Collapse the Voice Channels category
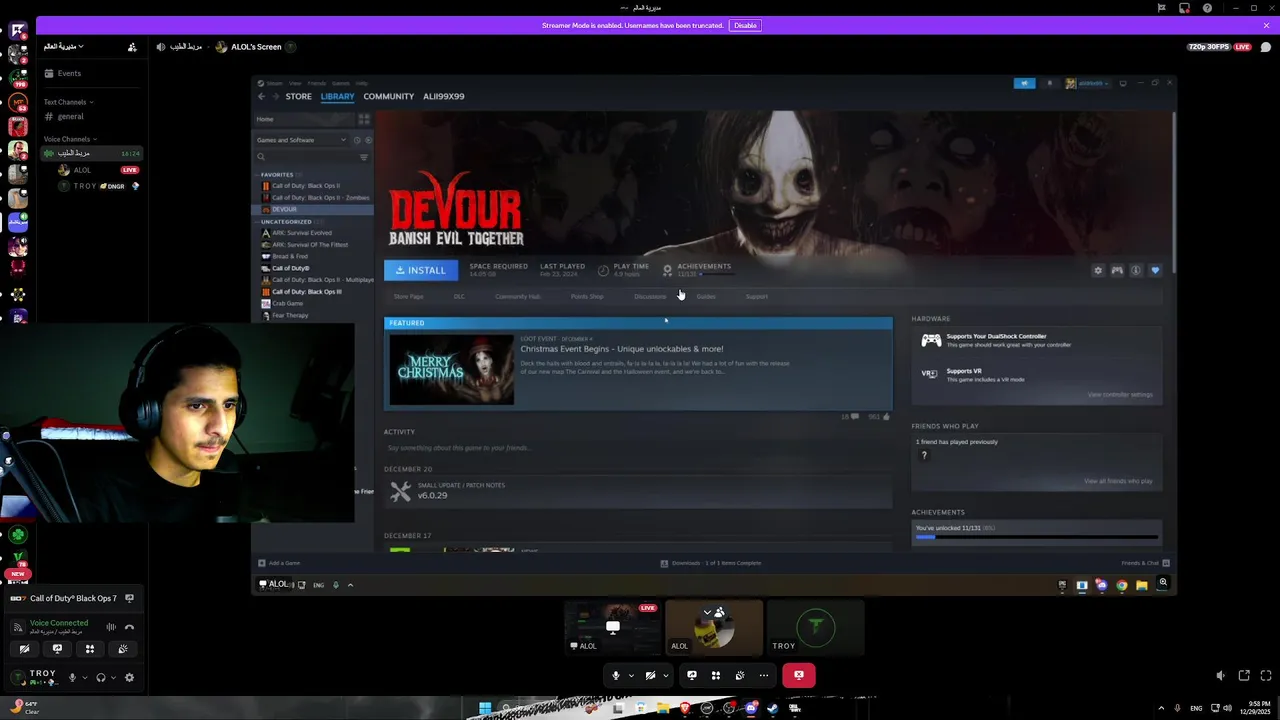1280x720 pixels. point(70,139)
